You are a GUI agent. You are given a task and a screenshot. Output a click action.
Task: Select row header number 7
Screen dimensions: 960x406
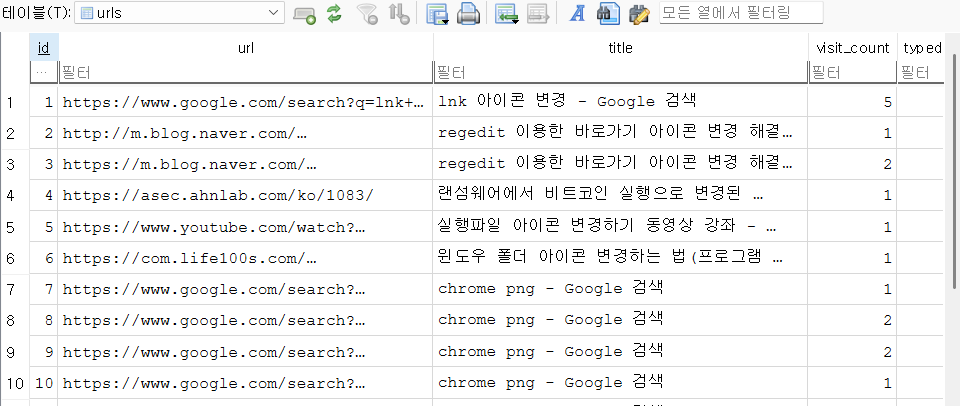[15, 289]
